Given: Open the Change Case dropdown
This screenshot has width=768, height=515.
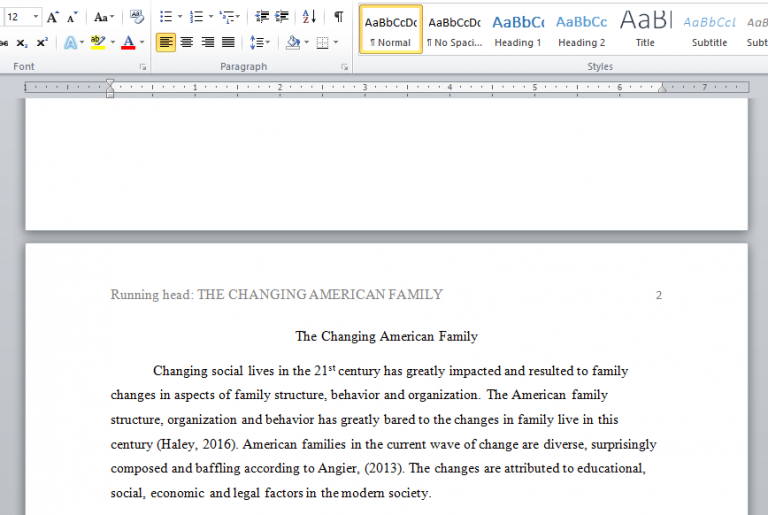Looking at the screenshot, I should point(104,17).
